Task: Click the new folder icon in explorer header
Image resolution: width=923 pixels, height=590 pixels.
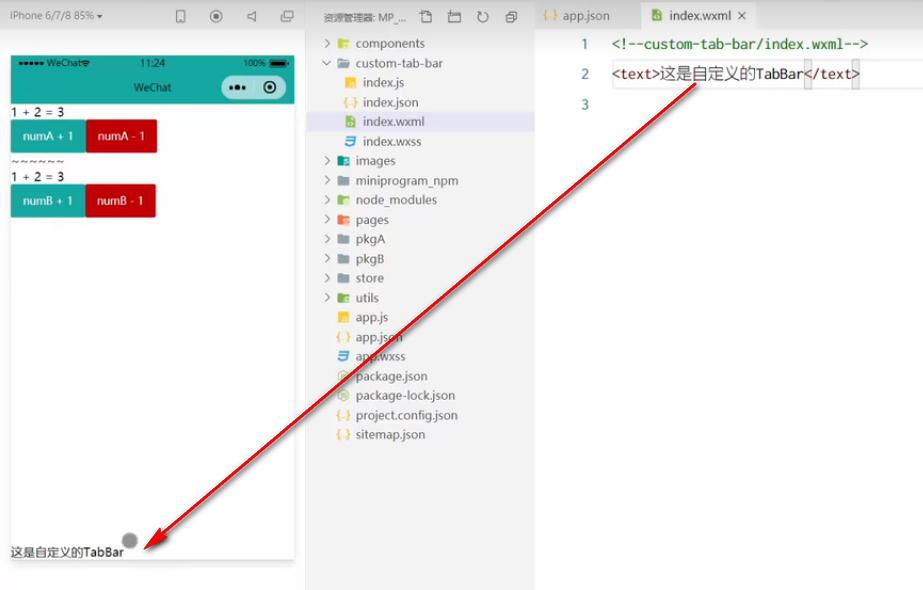Action: tap(454, 17)
